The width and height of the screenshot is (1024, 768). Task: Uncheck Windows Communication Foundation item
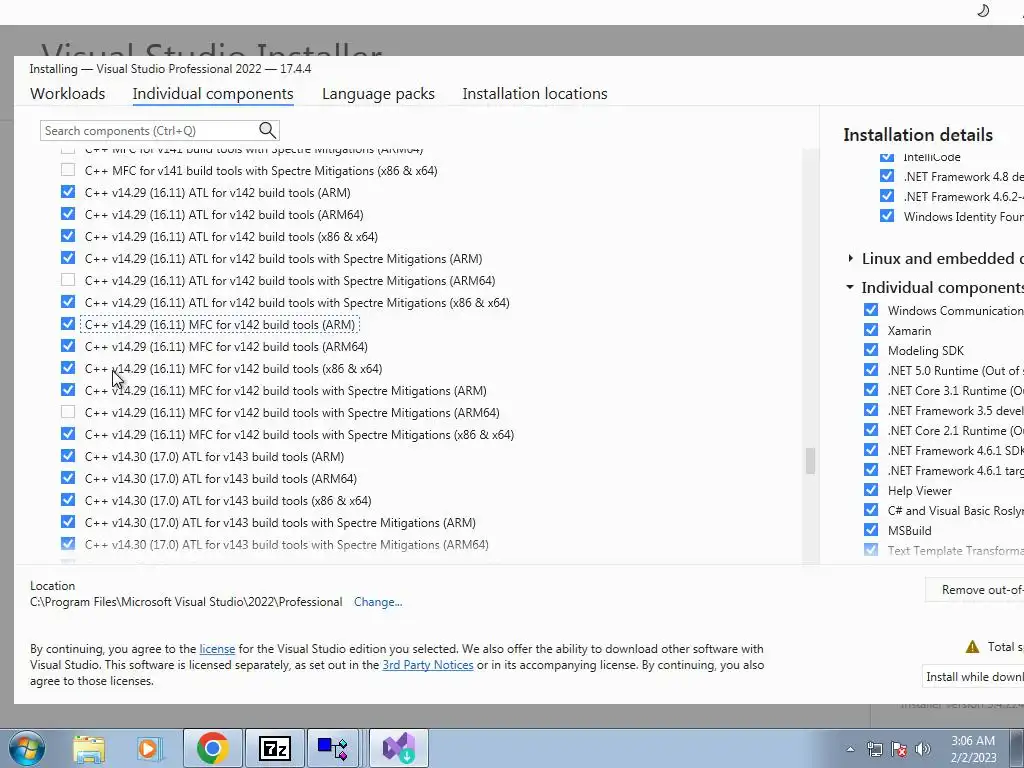pos(871,310)
